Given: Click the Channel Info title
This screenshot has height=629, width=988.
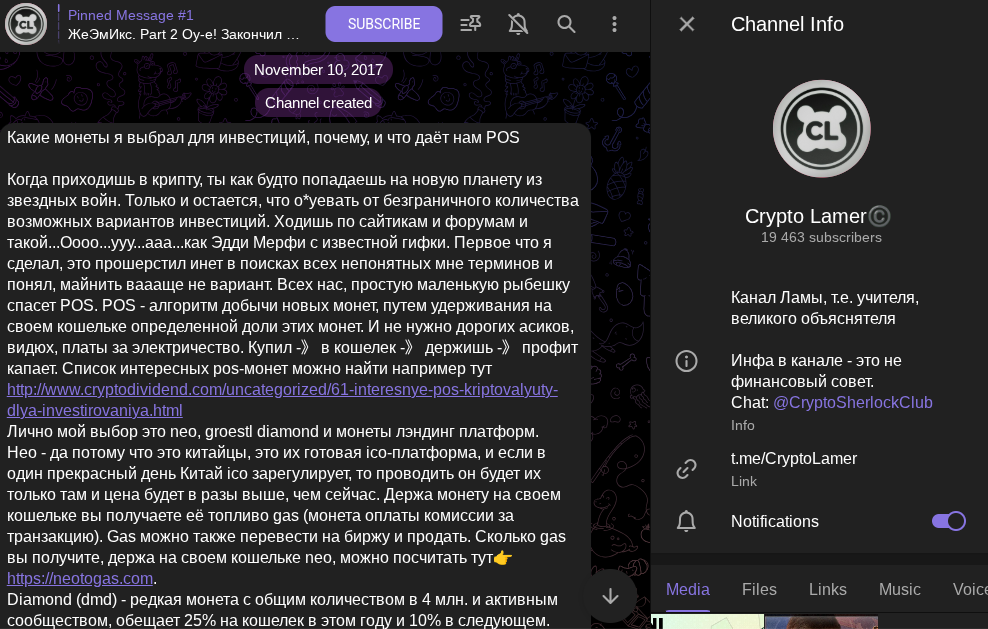Looking at the screenshot, I should [787, 24].
